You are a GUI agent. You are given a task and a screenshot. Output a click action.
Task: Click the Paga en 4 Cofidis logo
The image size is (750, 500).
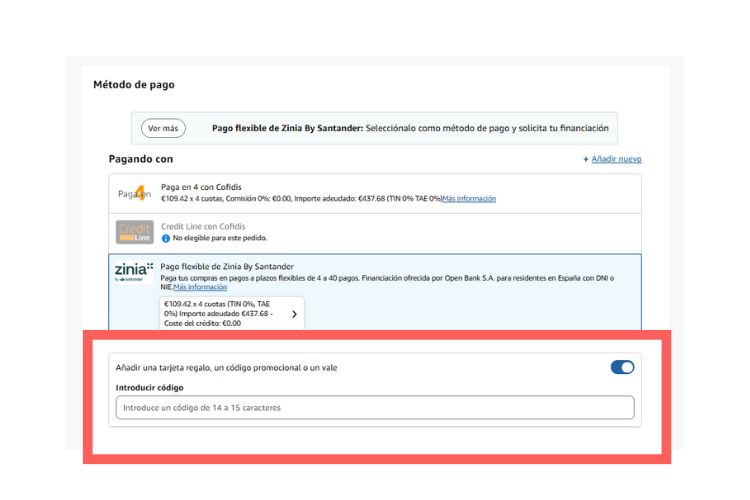point(133,193)
